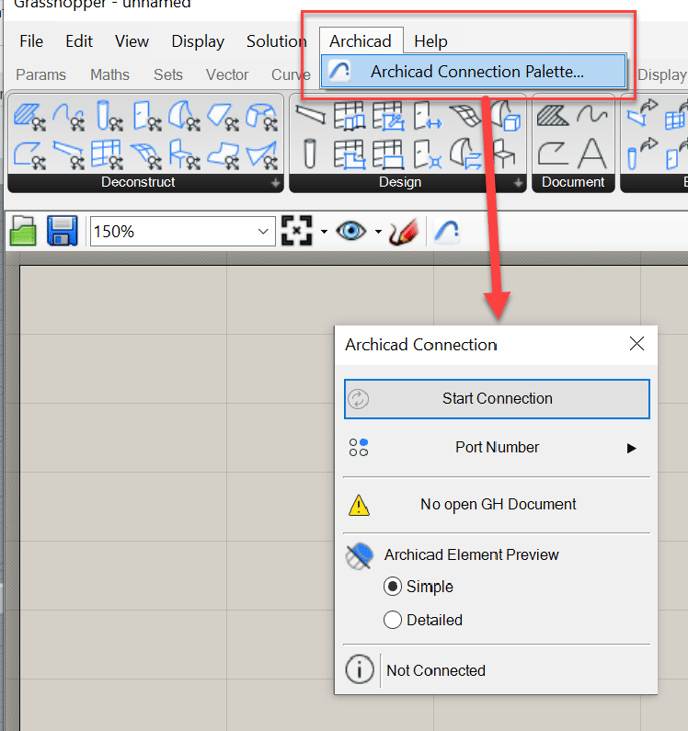Click the 'No open GH Document' text
The width and height of the screenshot is (688, 731).
[498, 504]
